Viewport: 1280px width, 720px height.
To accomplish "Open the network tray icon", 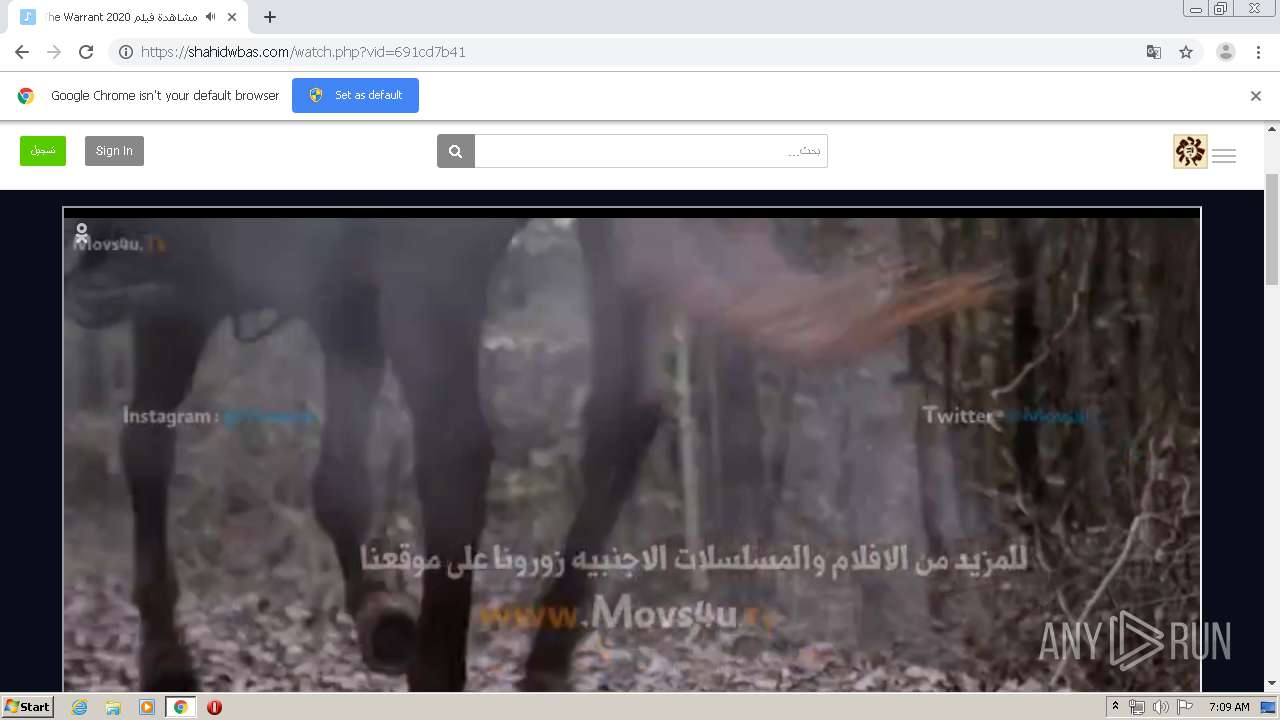I will pos(1137,707).
